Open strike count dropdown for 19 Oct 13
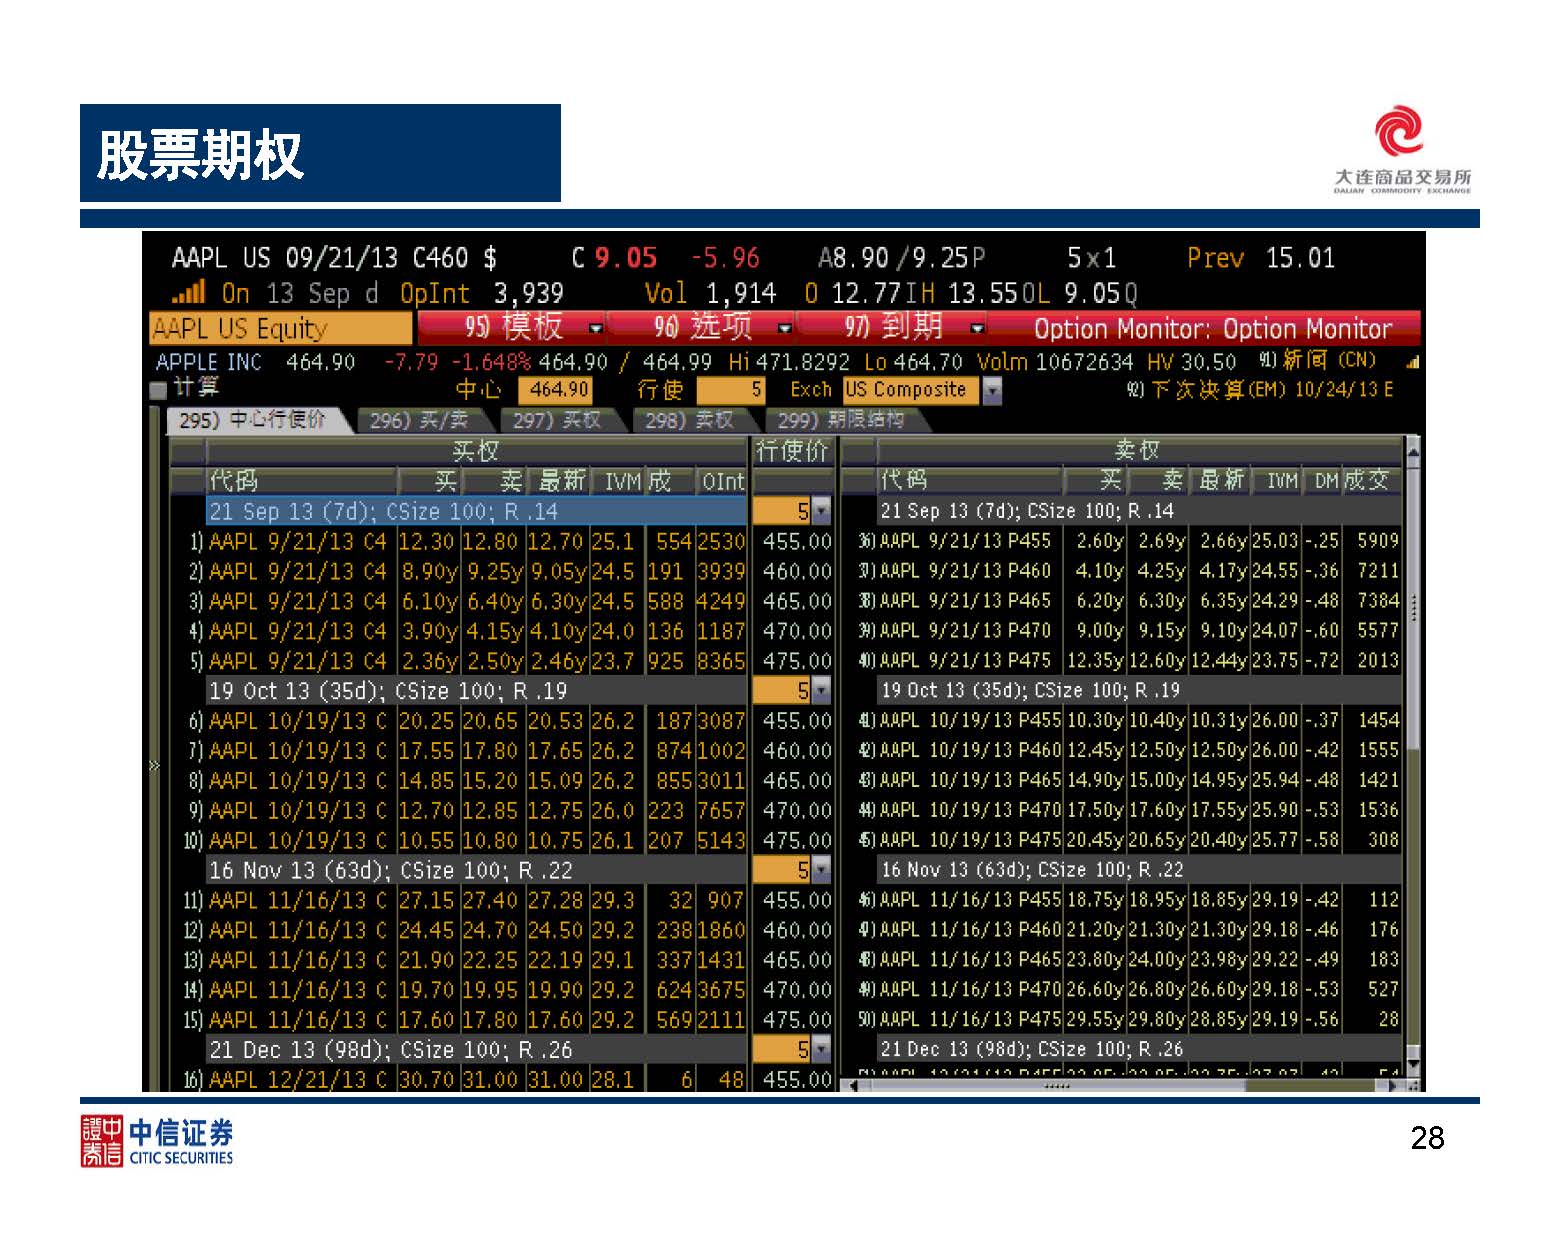 pyautogui.click(x=821, y=691)
